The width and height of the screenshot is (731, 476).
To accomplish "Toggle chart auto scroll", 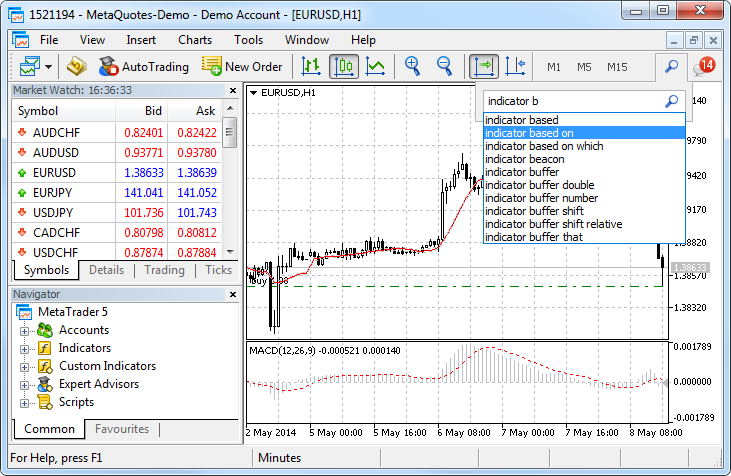I will click(483, 67).
